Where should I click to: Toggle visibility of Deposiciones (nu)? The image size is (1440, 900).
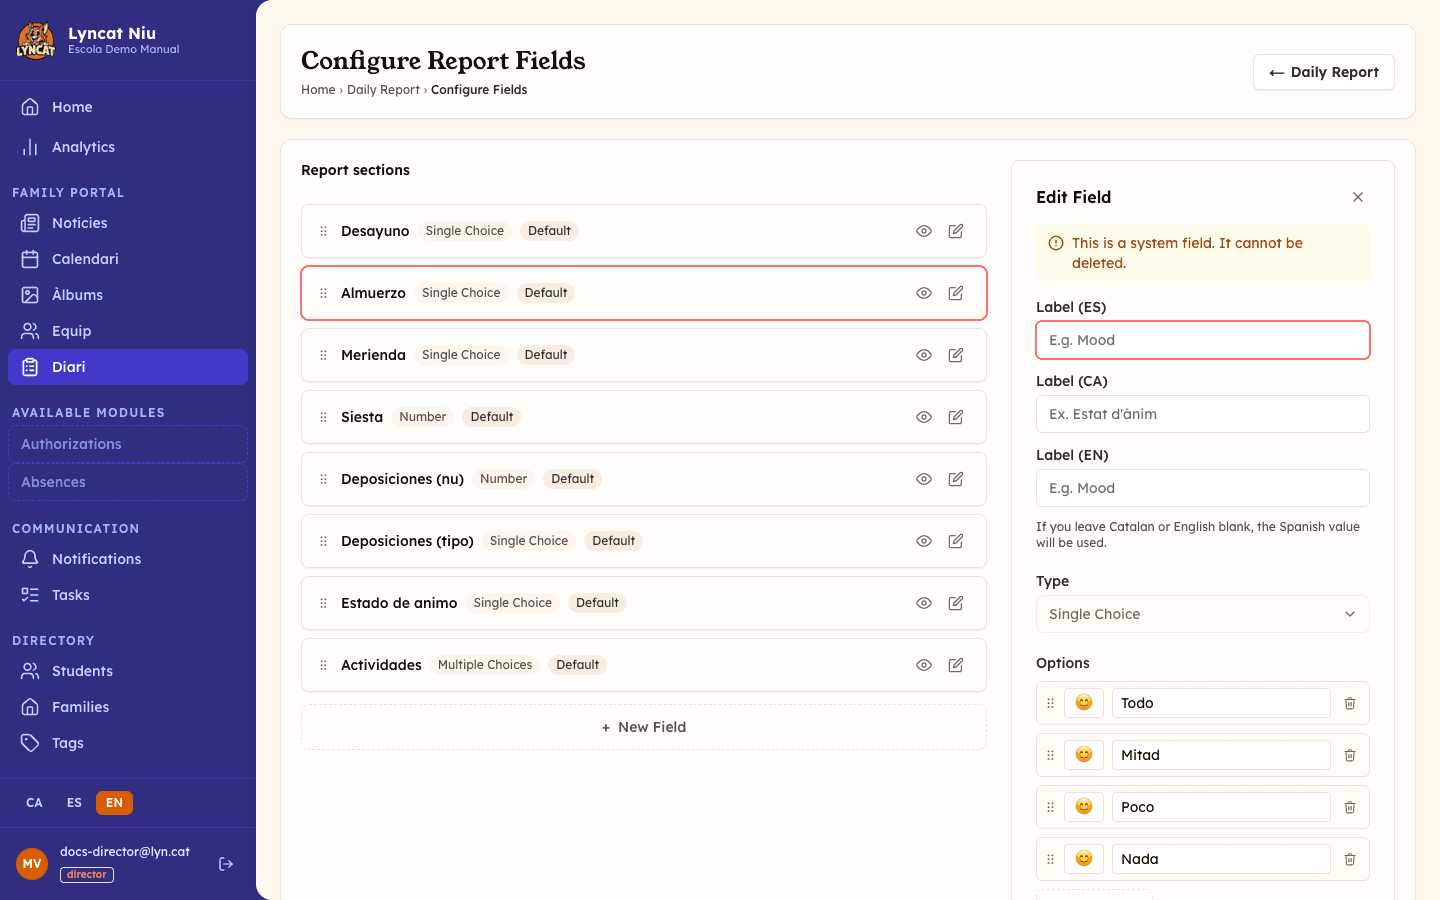point(924,479)
